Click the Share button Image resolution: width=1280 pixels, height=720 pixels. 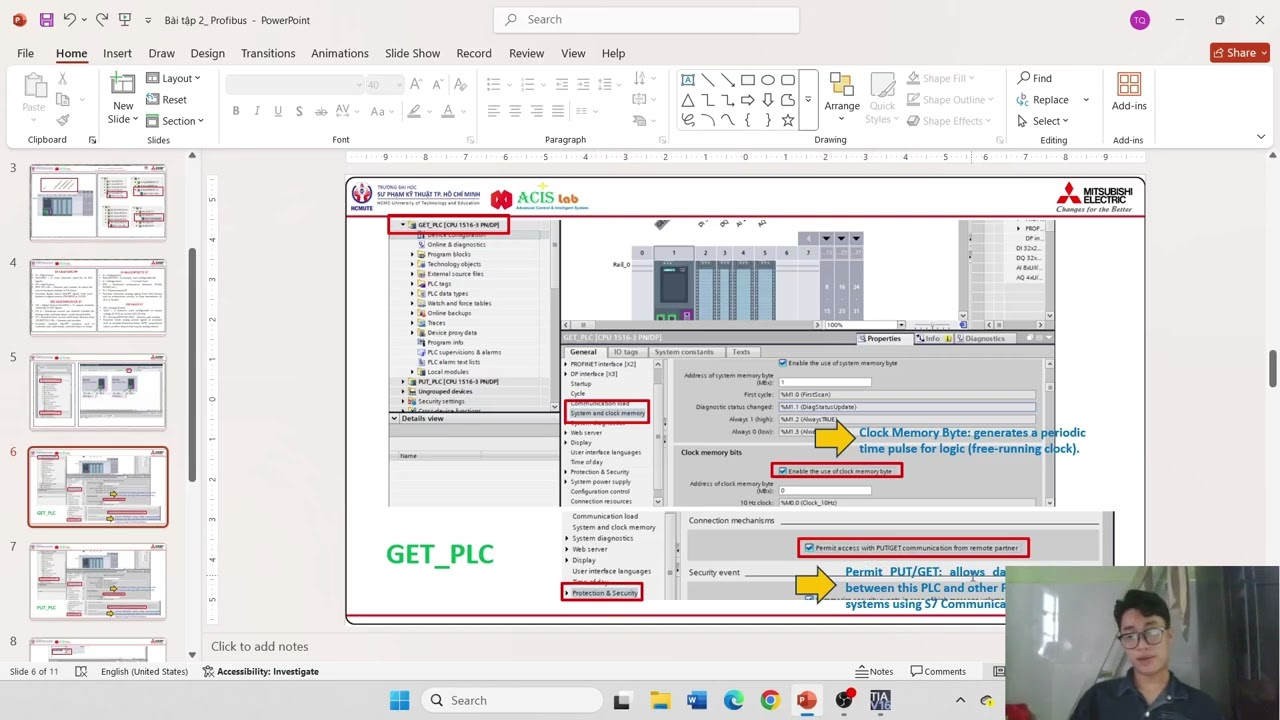click(x=1239, y=53)
